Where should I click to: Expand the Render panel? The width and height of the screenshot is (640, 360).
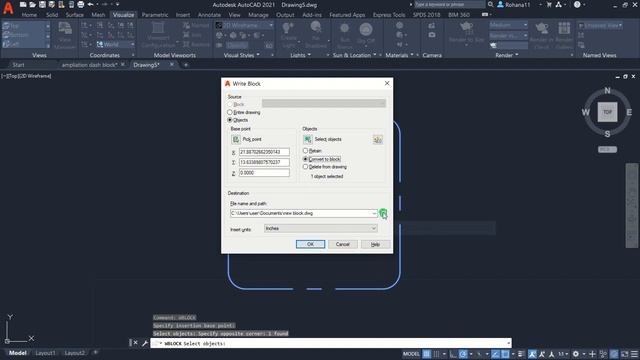coord(507,55)
